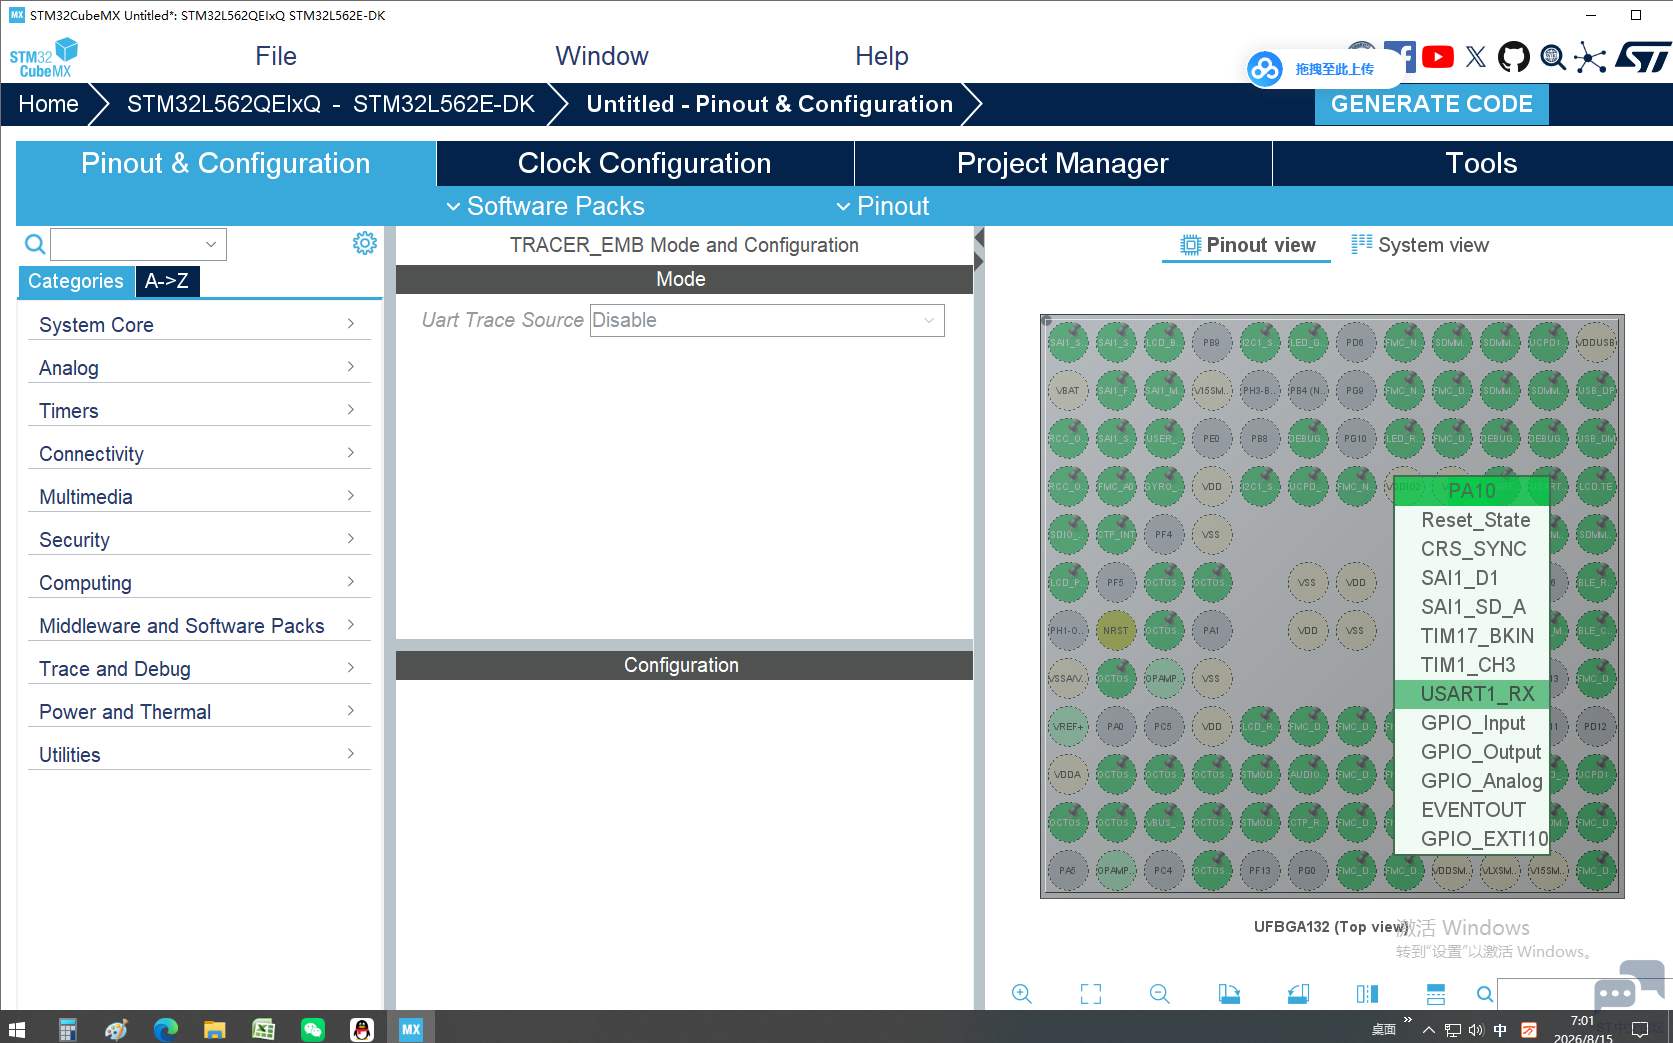Image resolution: width=1673 pixels, height=1043 pixels.
Task: Expand the Trace and Debug category
Action: [199, 668]
